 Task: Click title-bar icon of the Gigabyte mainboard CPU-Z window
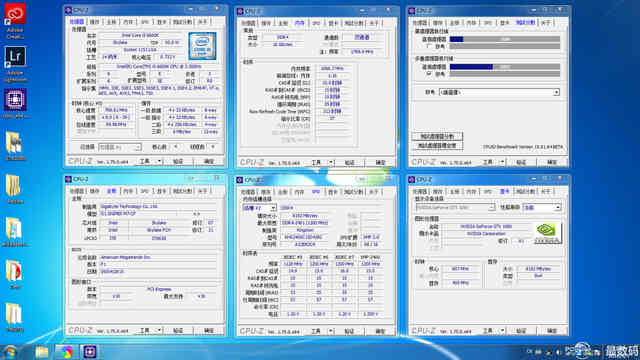69,179
